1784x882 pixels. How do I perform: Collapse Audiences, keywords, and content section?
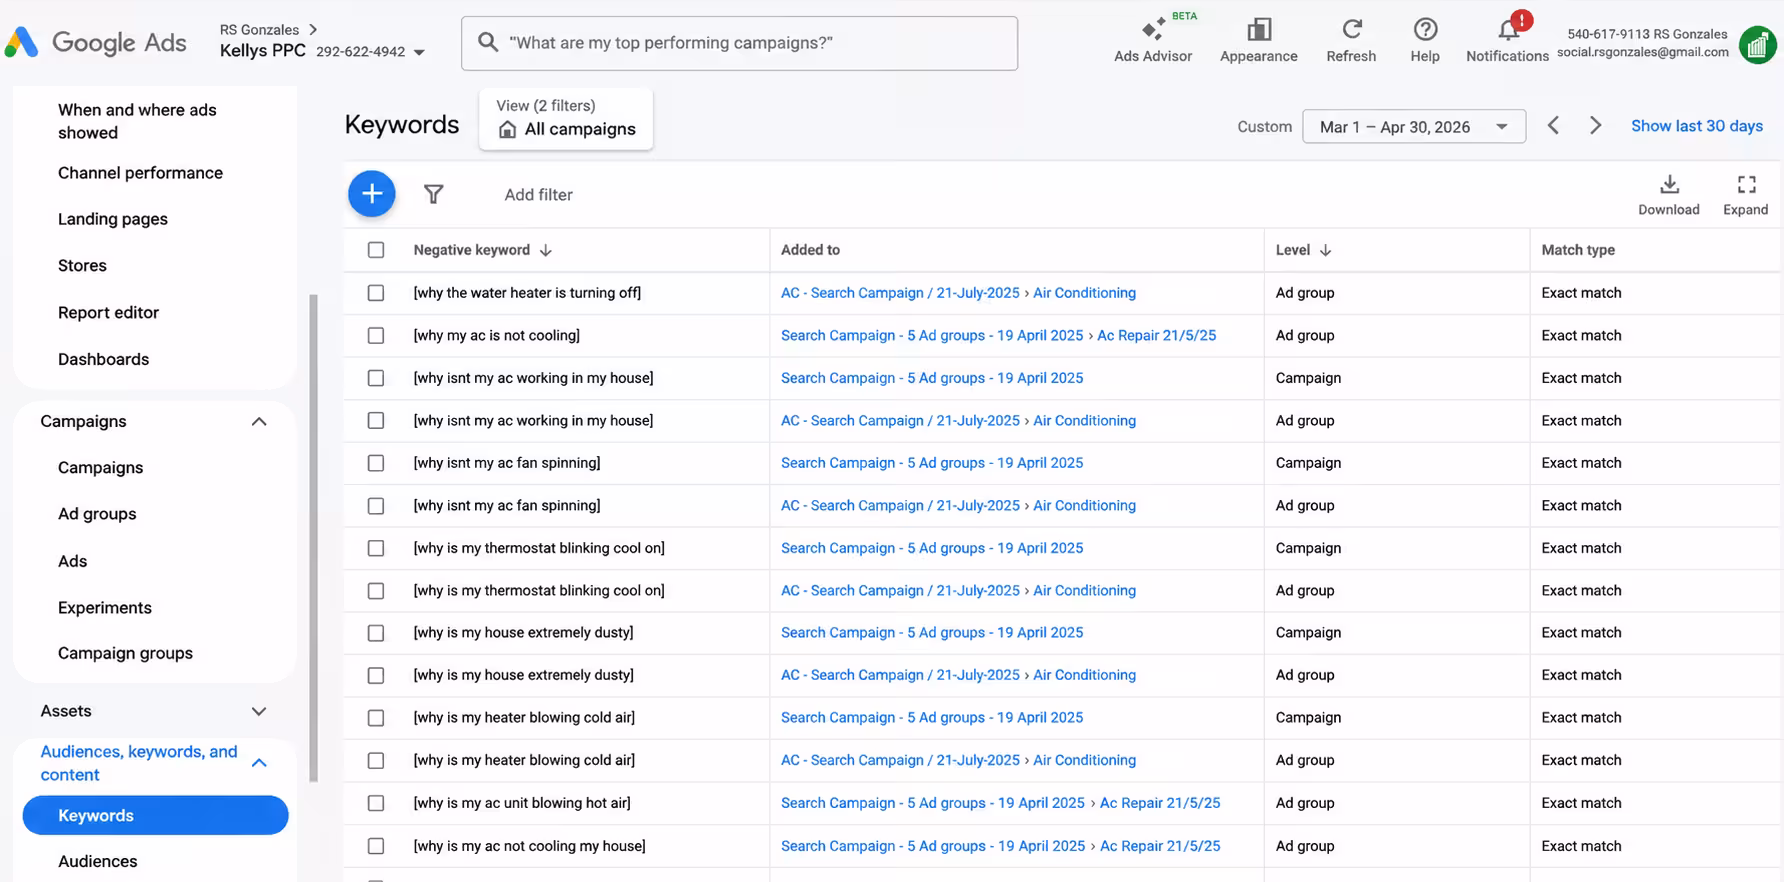[x=259, y=763]
